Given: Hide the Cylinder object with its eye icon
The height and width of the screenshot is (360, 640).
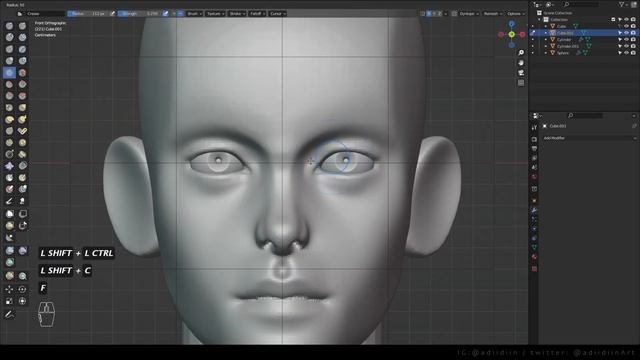Looking at the screenshot, I should point(627,40).
